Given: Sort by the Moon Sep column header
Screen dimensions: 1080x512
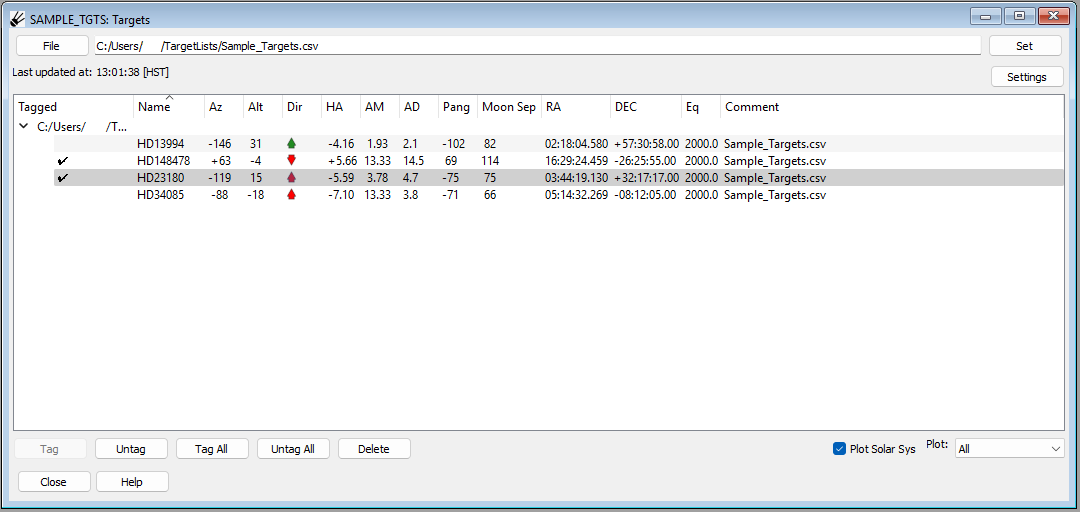Looking at the screenshot, I should 509,107.
